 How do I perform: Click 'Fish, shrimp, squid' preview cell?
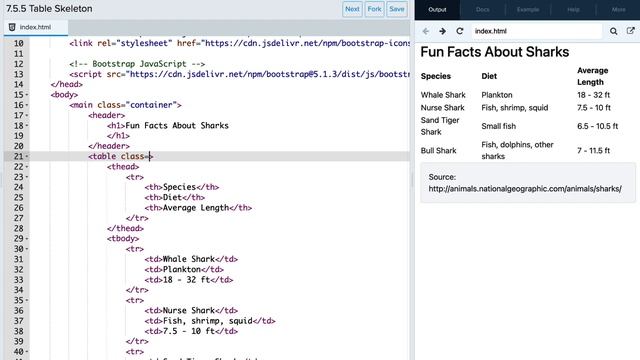pos(515,108)
